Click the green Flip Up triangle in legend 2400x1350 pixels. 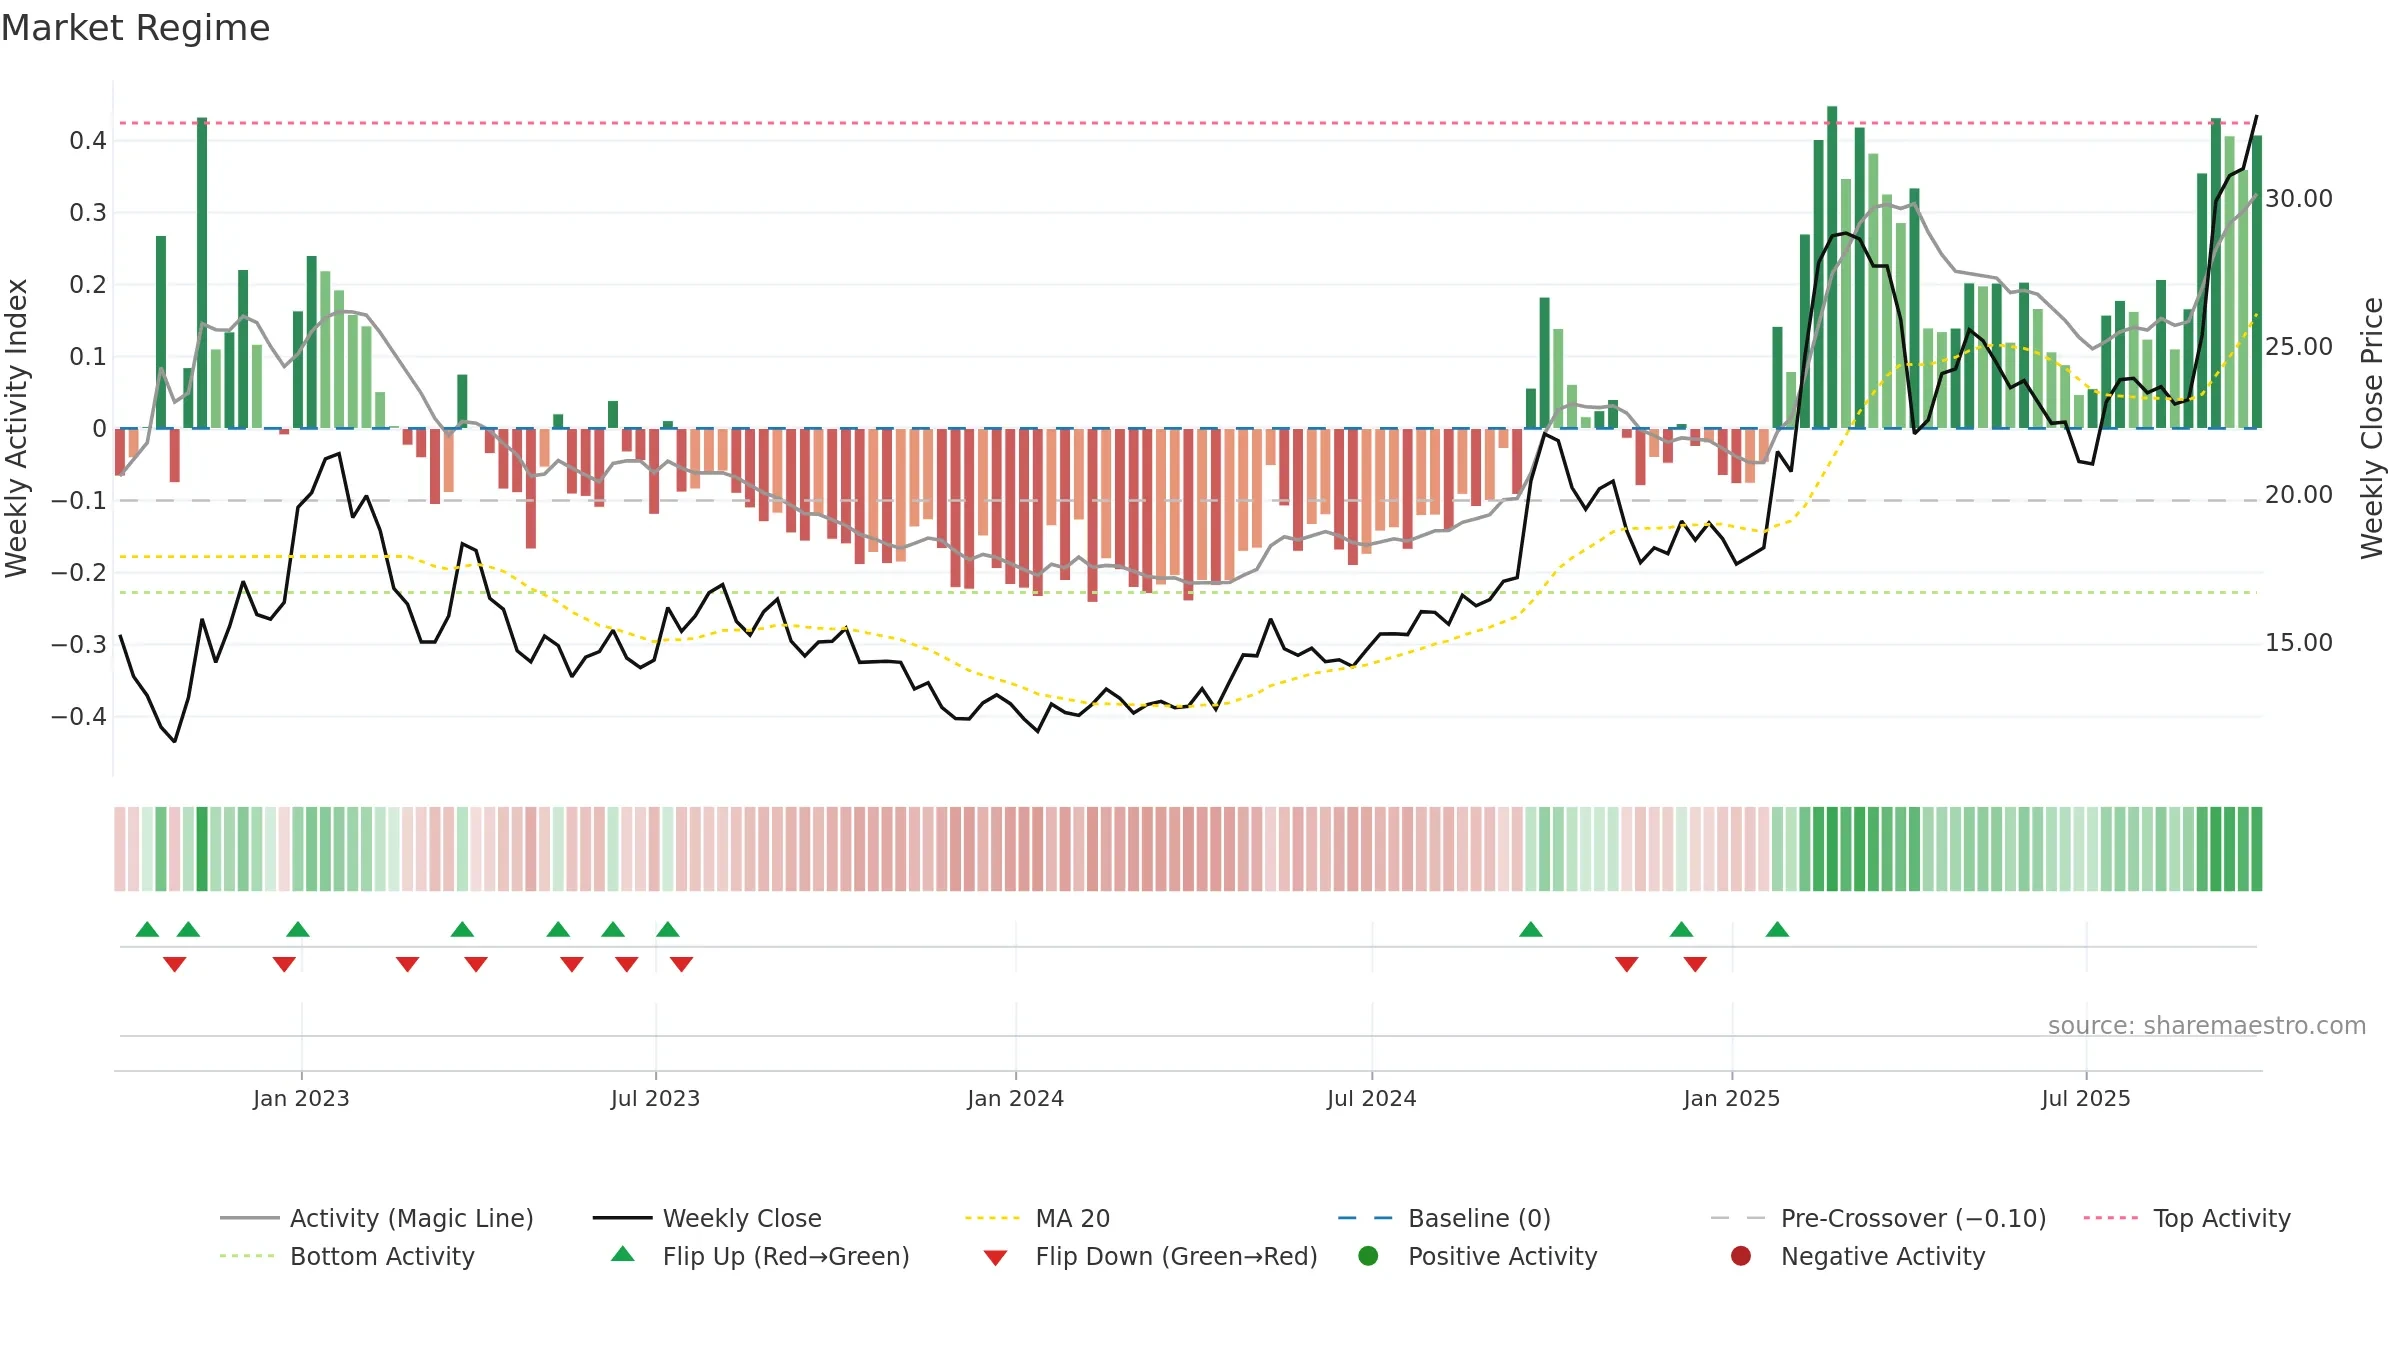622,1254
